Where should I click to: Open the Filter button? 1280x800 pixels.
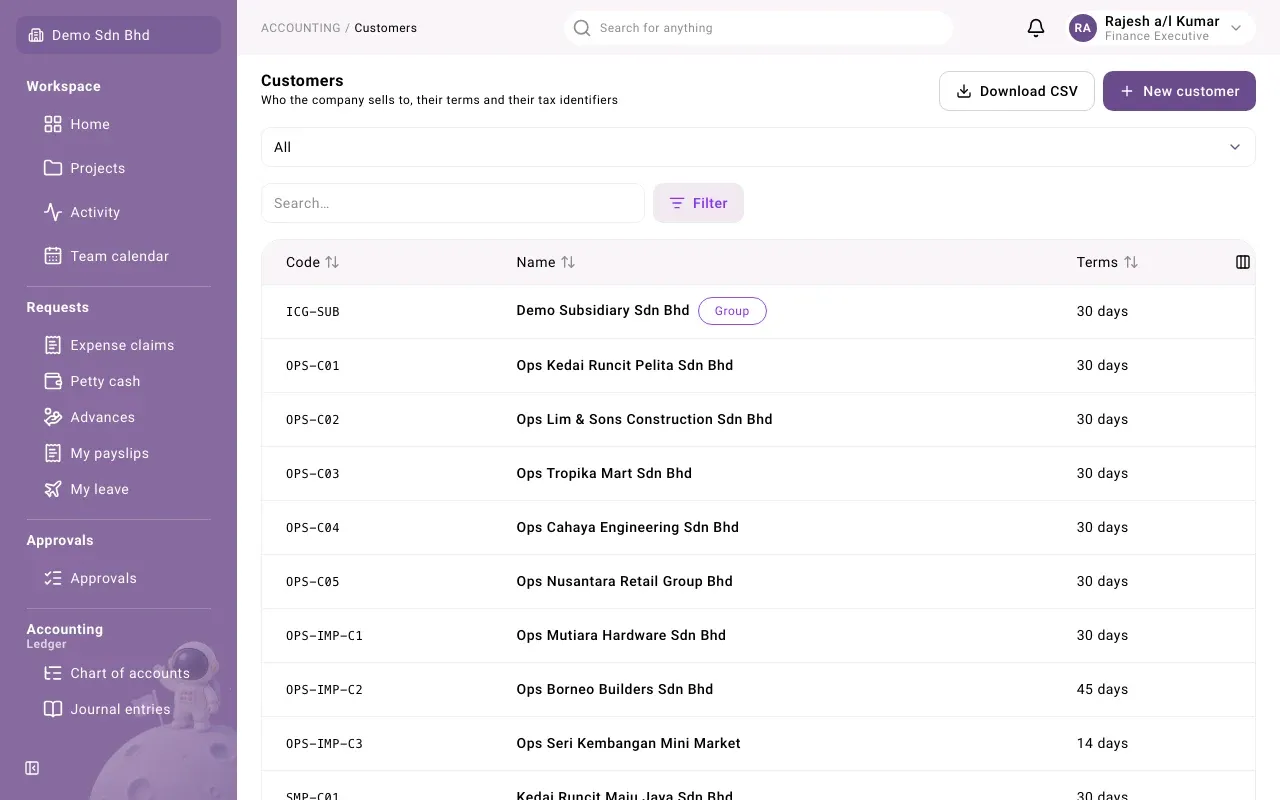coord(698,203)
